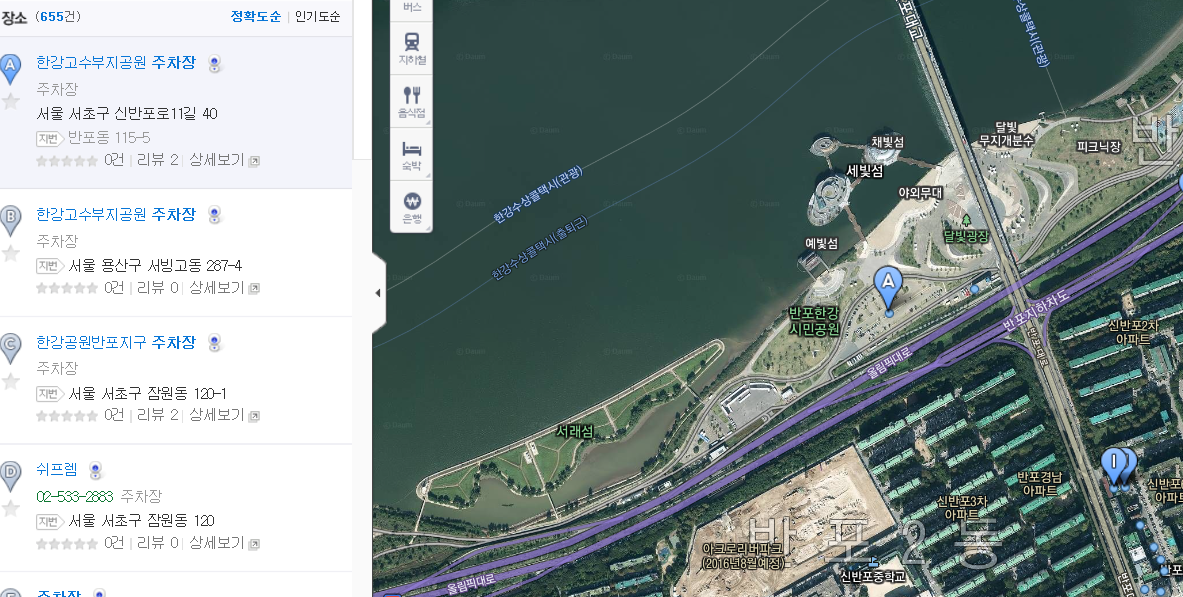Click the star rating of result B
This screenshot has height=597, width=1183.
click(x=67, y=288)
